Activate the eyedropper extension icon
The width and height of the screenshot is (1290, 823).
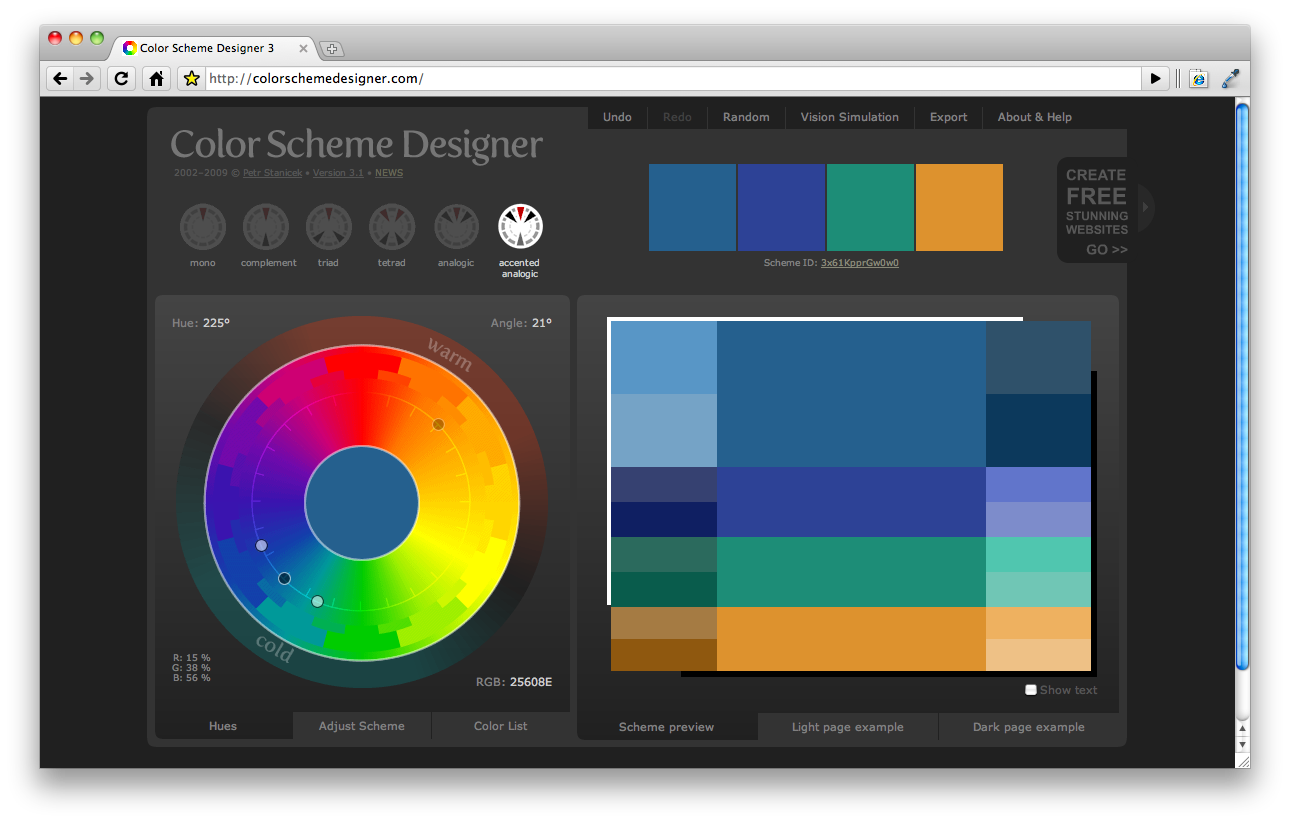click(x=1231, y=78)
